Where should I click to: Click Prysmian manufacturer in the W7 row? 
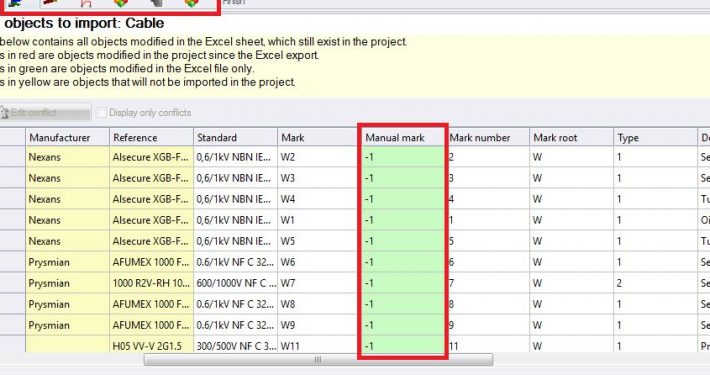pos(67,283)
